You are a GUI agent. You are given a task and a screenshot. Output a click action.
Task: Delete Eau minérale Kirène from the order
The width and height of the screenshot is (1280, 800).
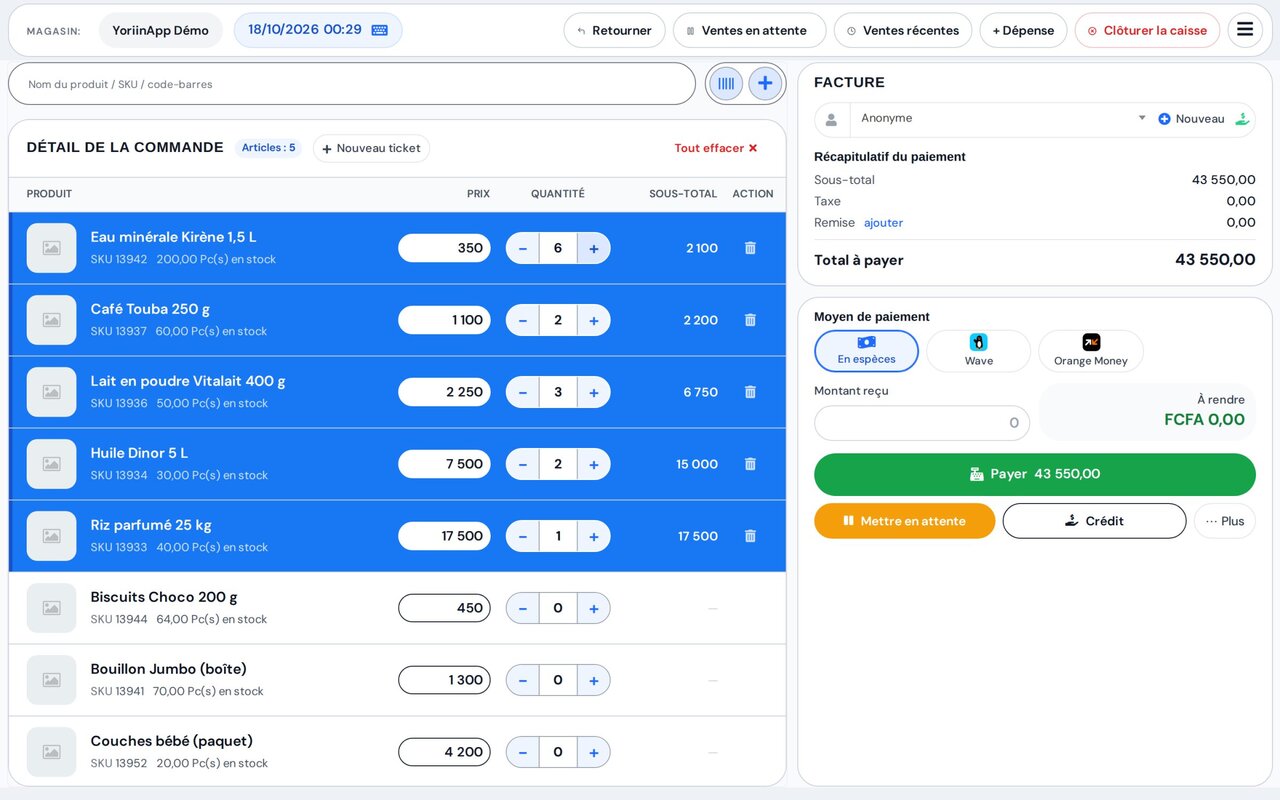click(x=750, y=248)
